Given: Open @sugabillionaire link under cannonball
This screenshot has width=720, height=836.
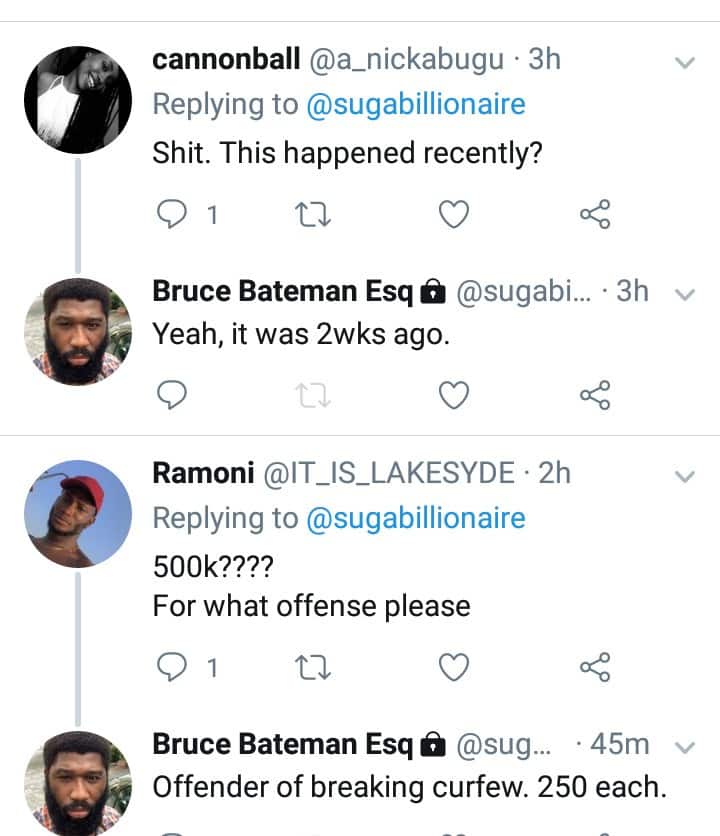Looking at the screenshot, I should click(415, 105).
